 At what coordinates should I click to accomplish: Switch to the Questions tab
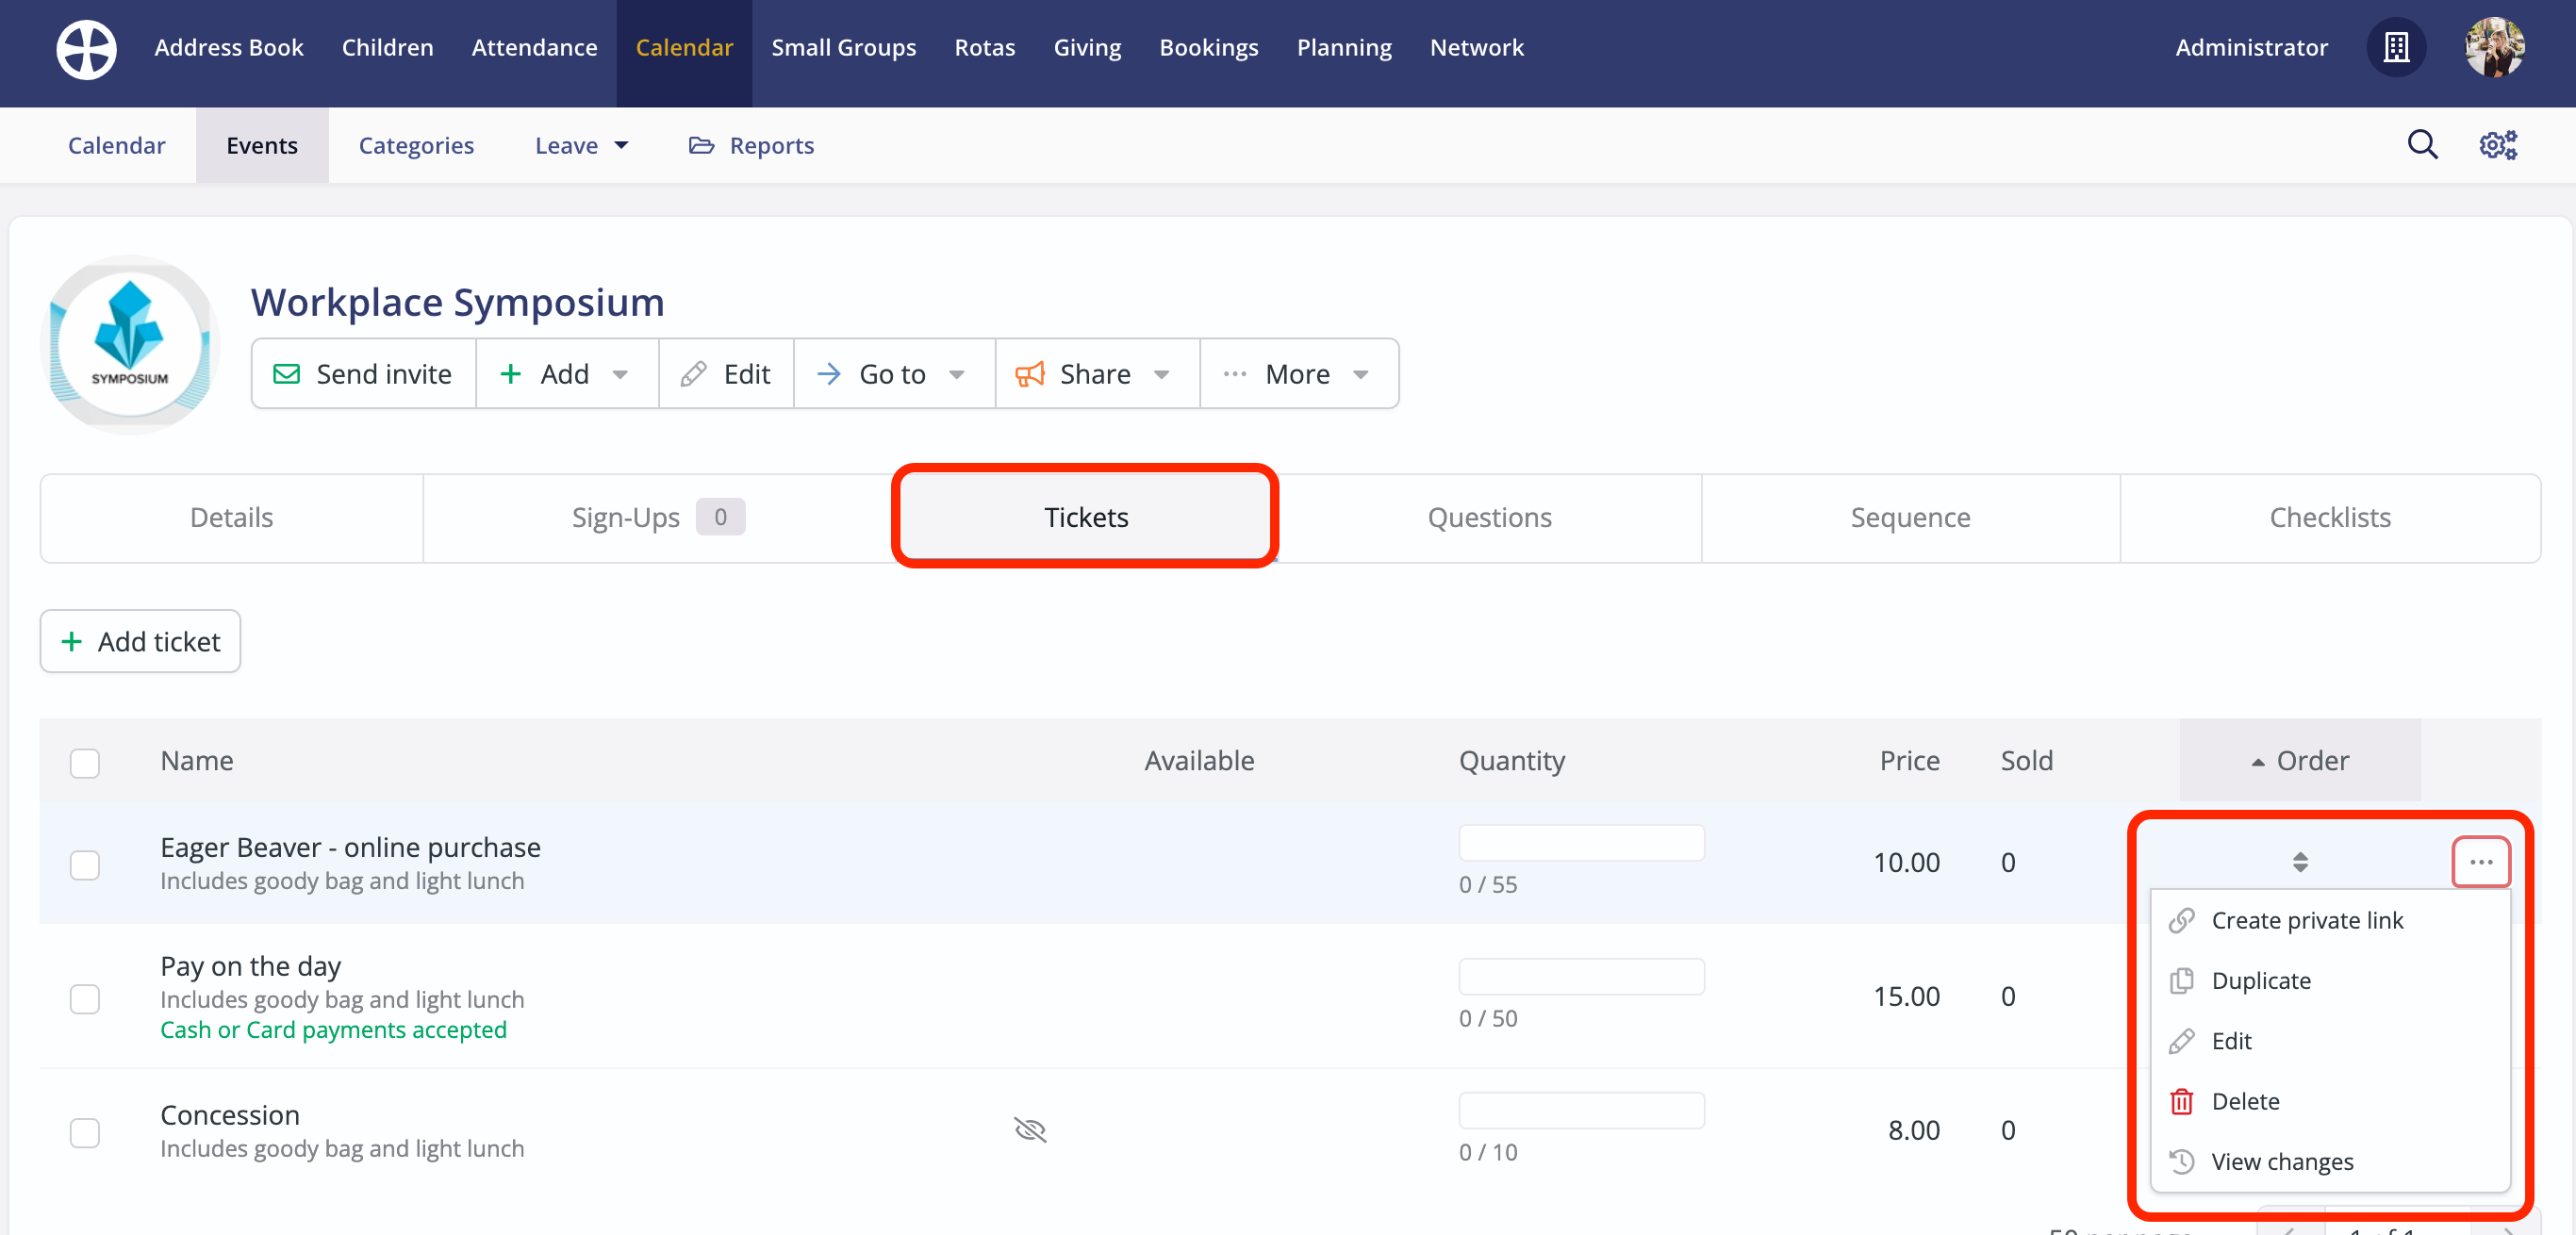[1488, 517]
